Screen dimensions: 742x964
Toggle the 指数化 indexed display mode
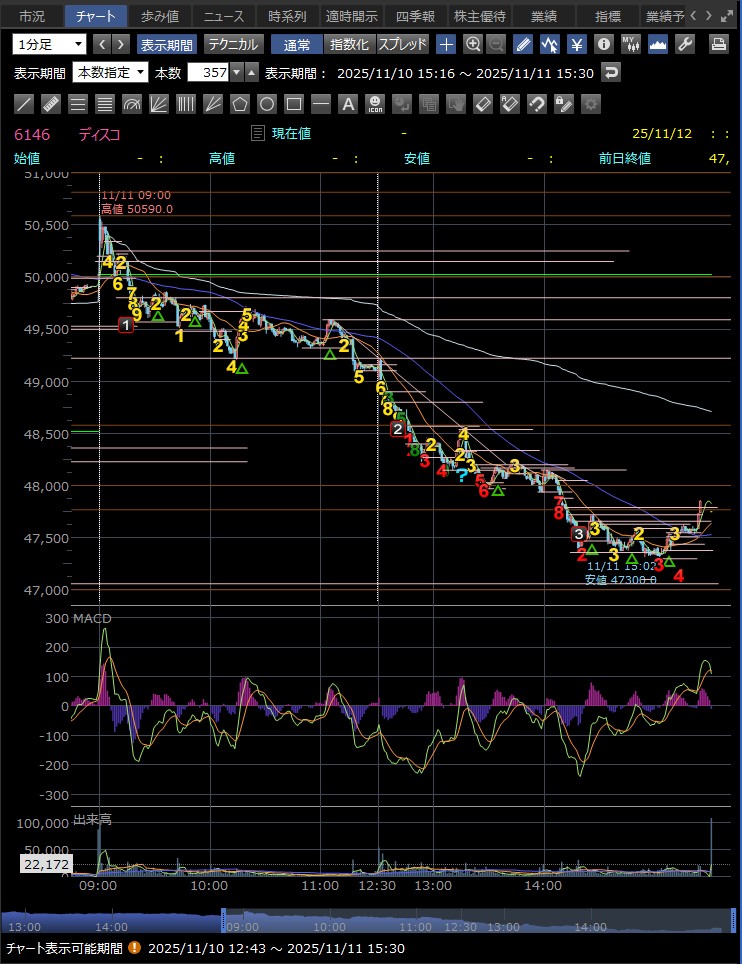349,44
